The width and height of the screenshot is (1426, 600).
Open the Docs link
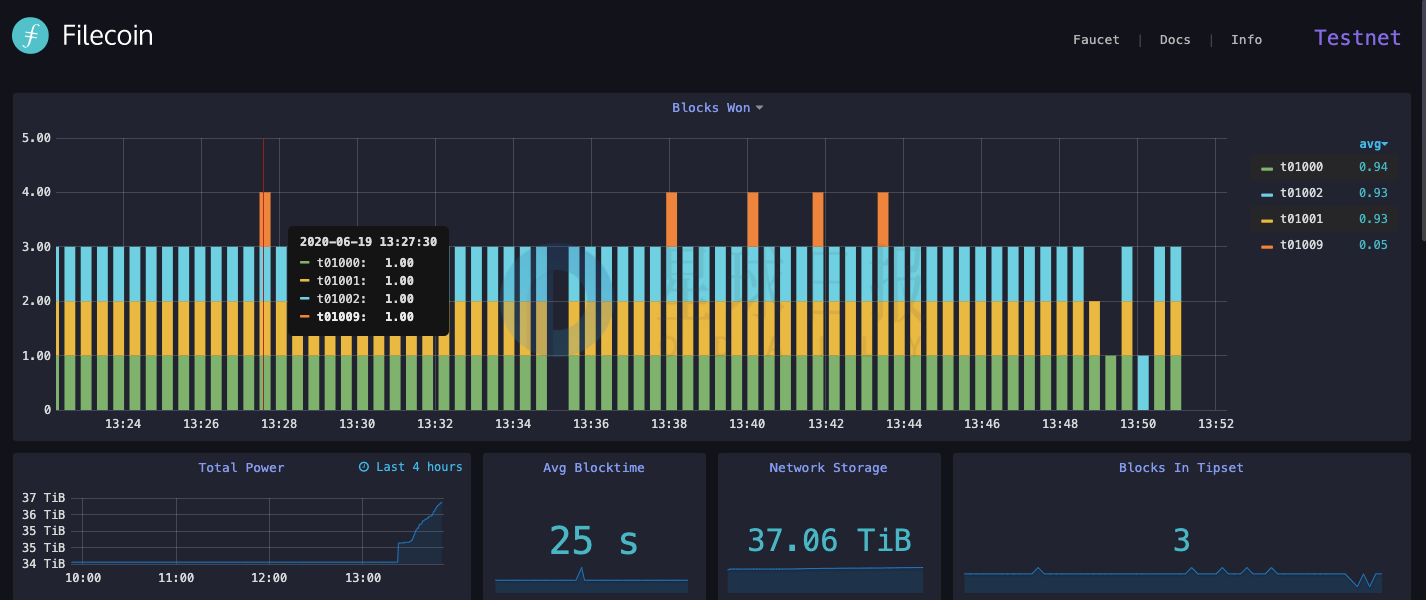coord(1175,40)
